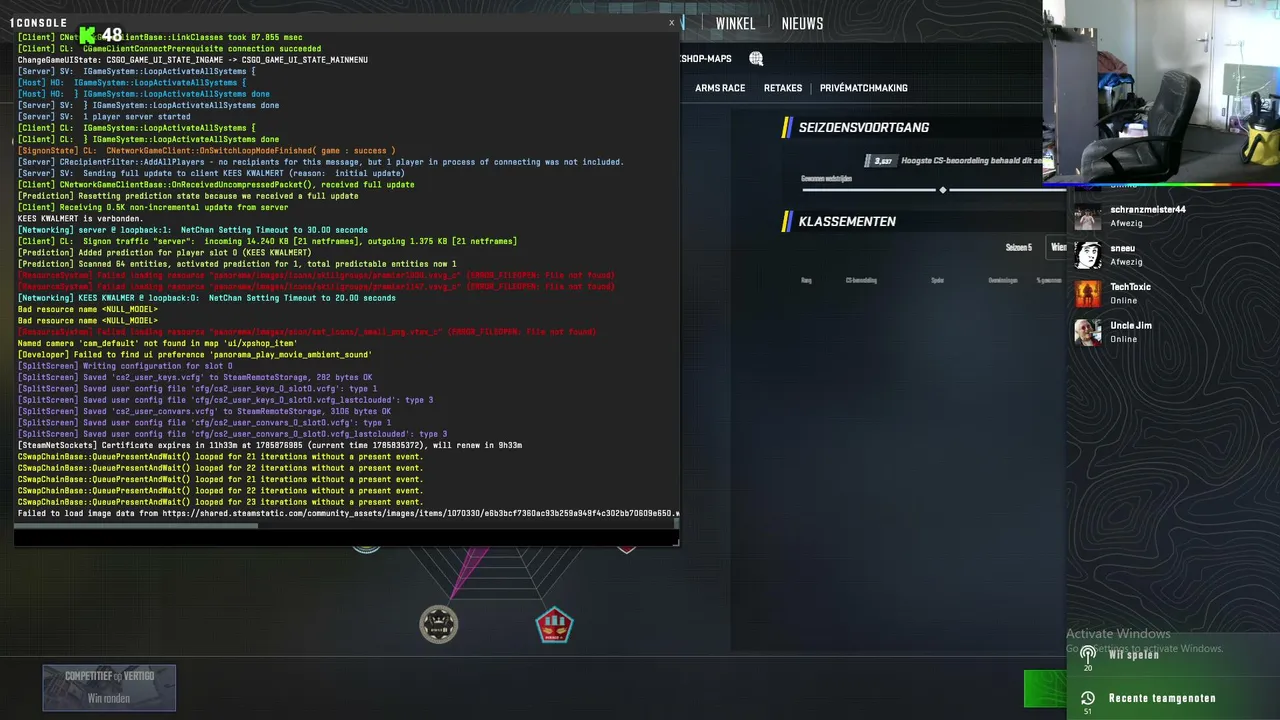Click the "looped for 23 iterations" console line

pos(220,502)
